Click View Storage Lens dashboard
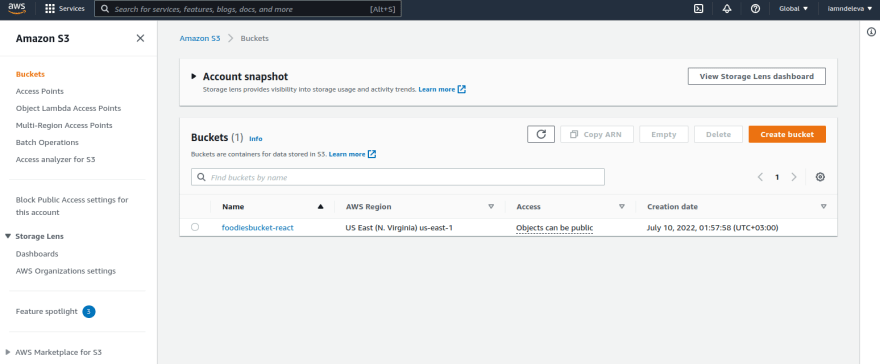 (x=757, y=76)
